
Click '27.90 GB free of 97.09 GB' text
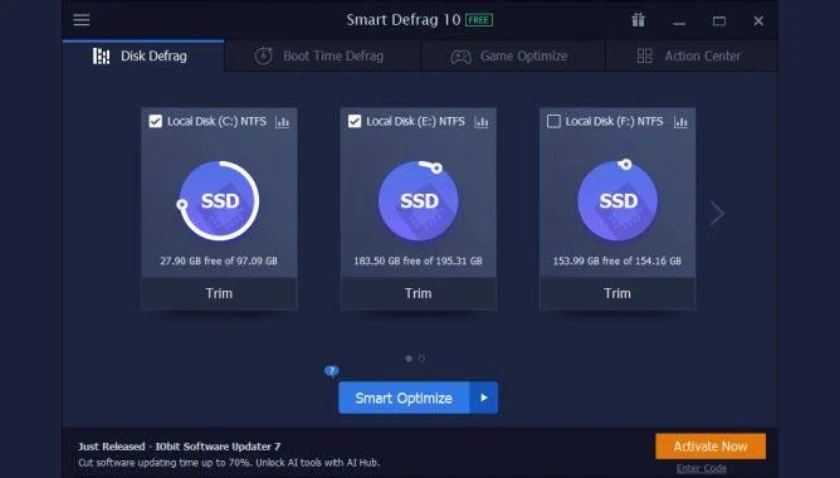click(x=219, y=261)
